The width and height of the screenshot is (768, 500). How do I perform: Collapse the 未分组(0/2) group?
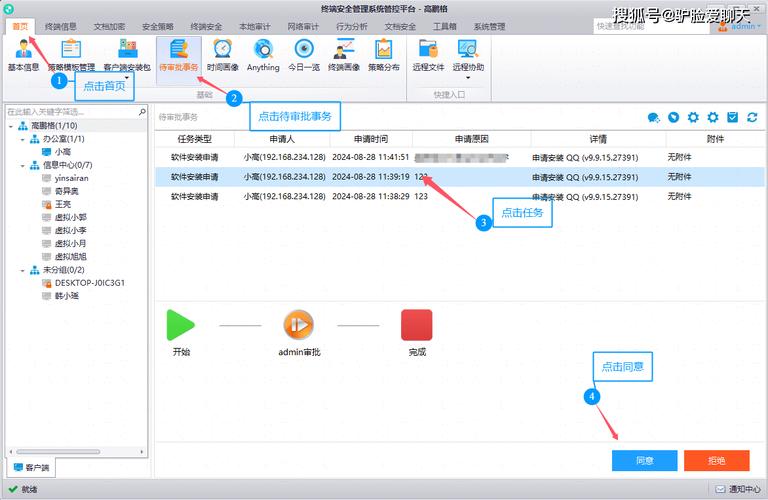pyautogui.click(x=23, y=270)
